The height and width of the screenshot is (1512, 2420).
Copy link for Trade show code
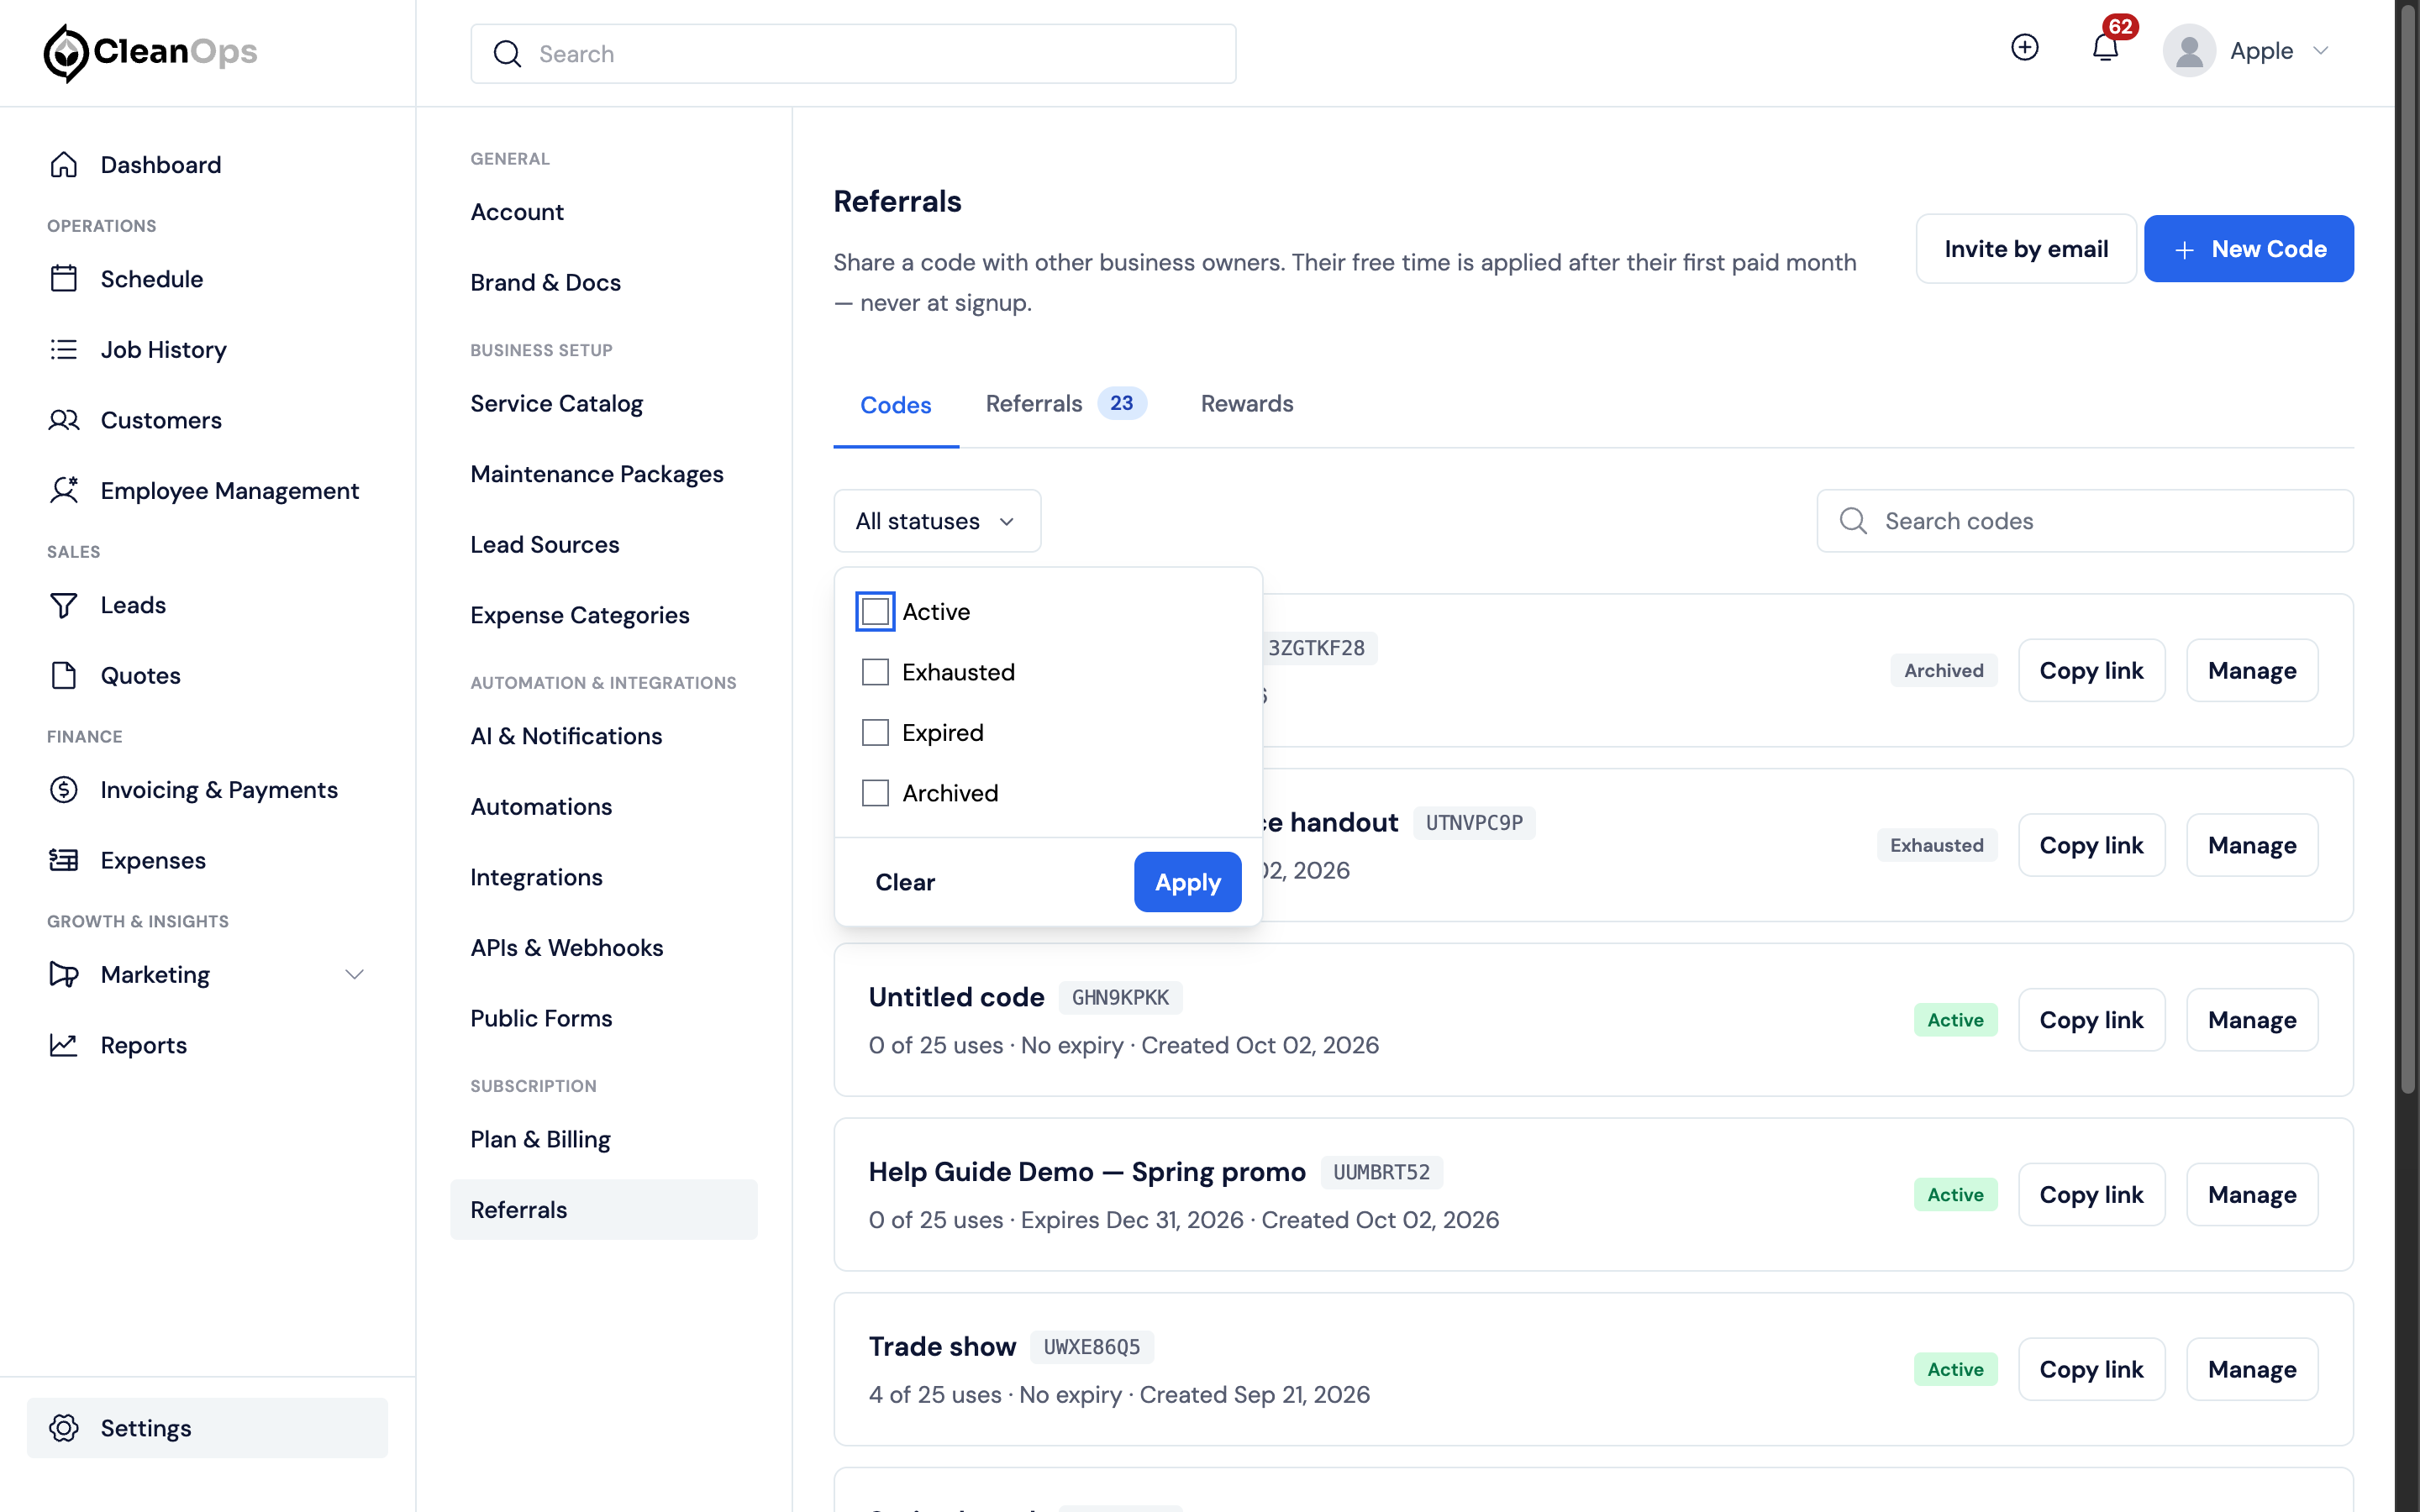pos(2091,1369)
